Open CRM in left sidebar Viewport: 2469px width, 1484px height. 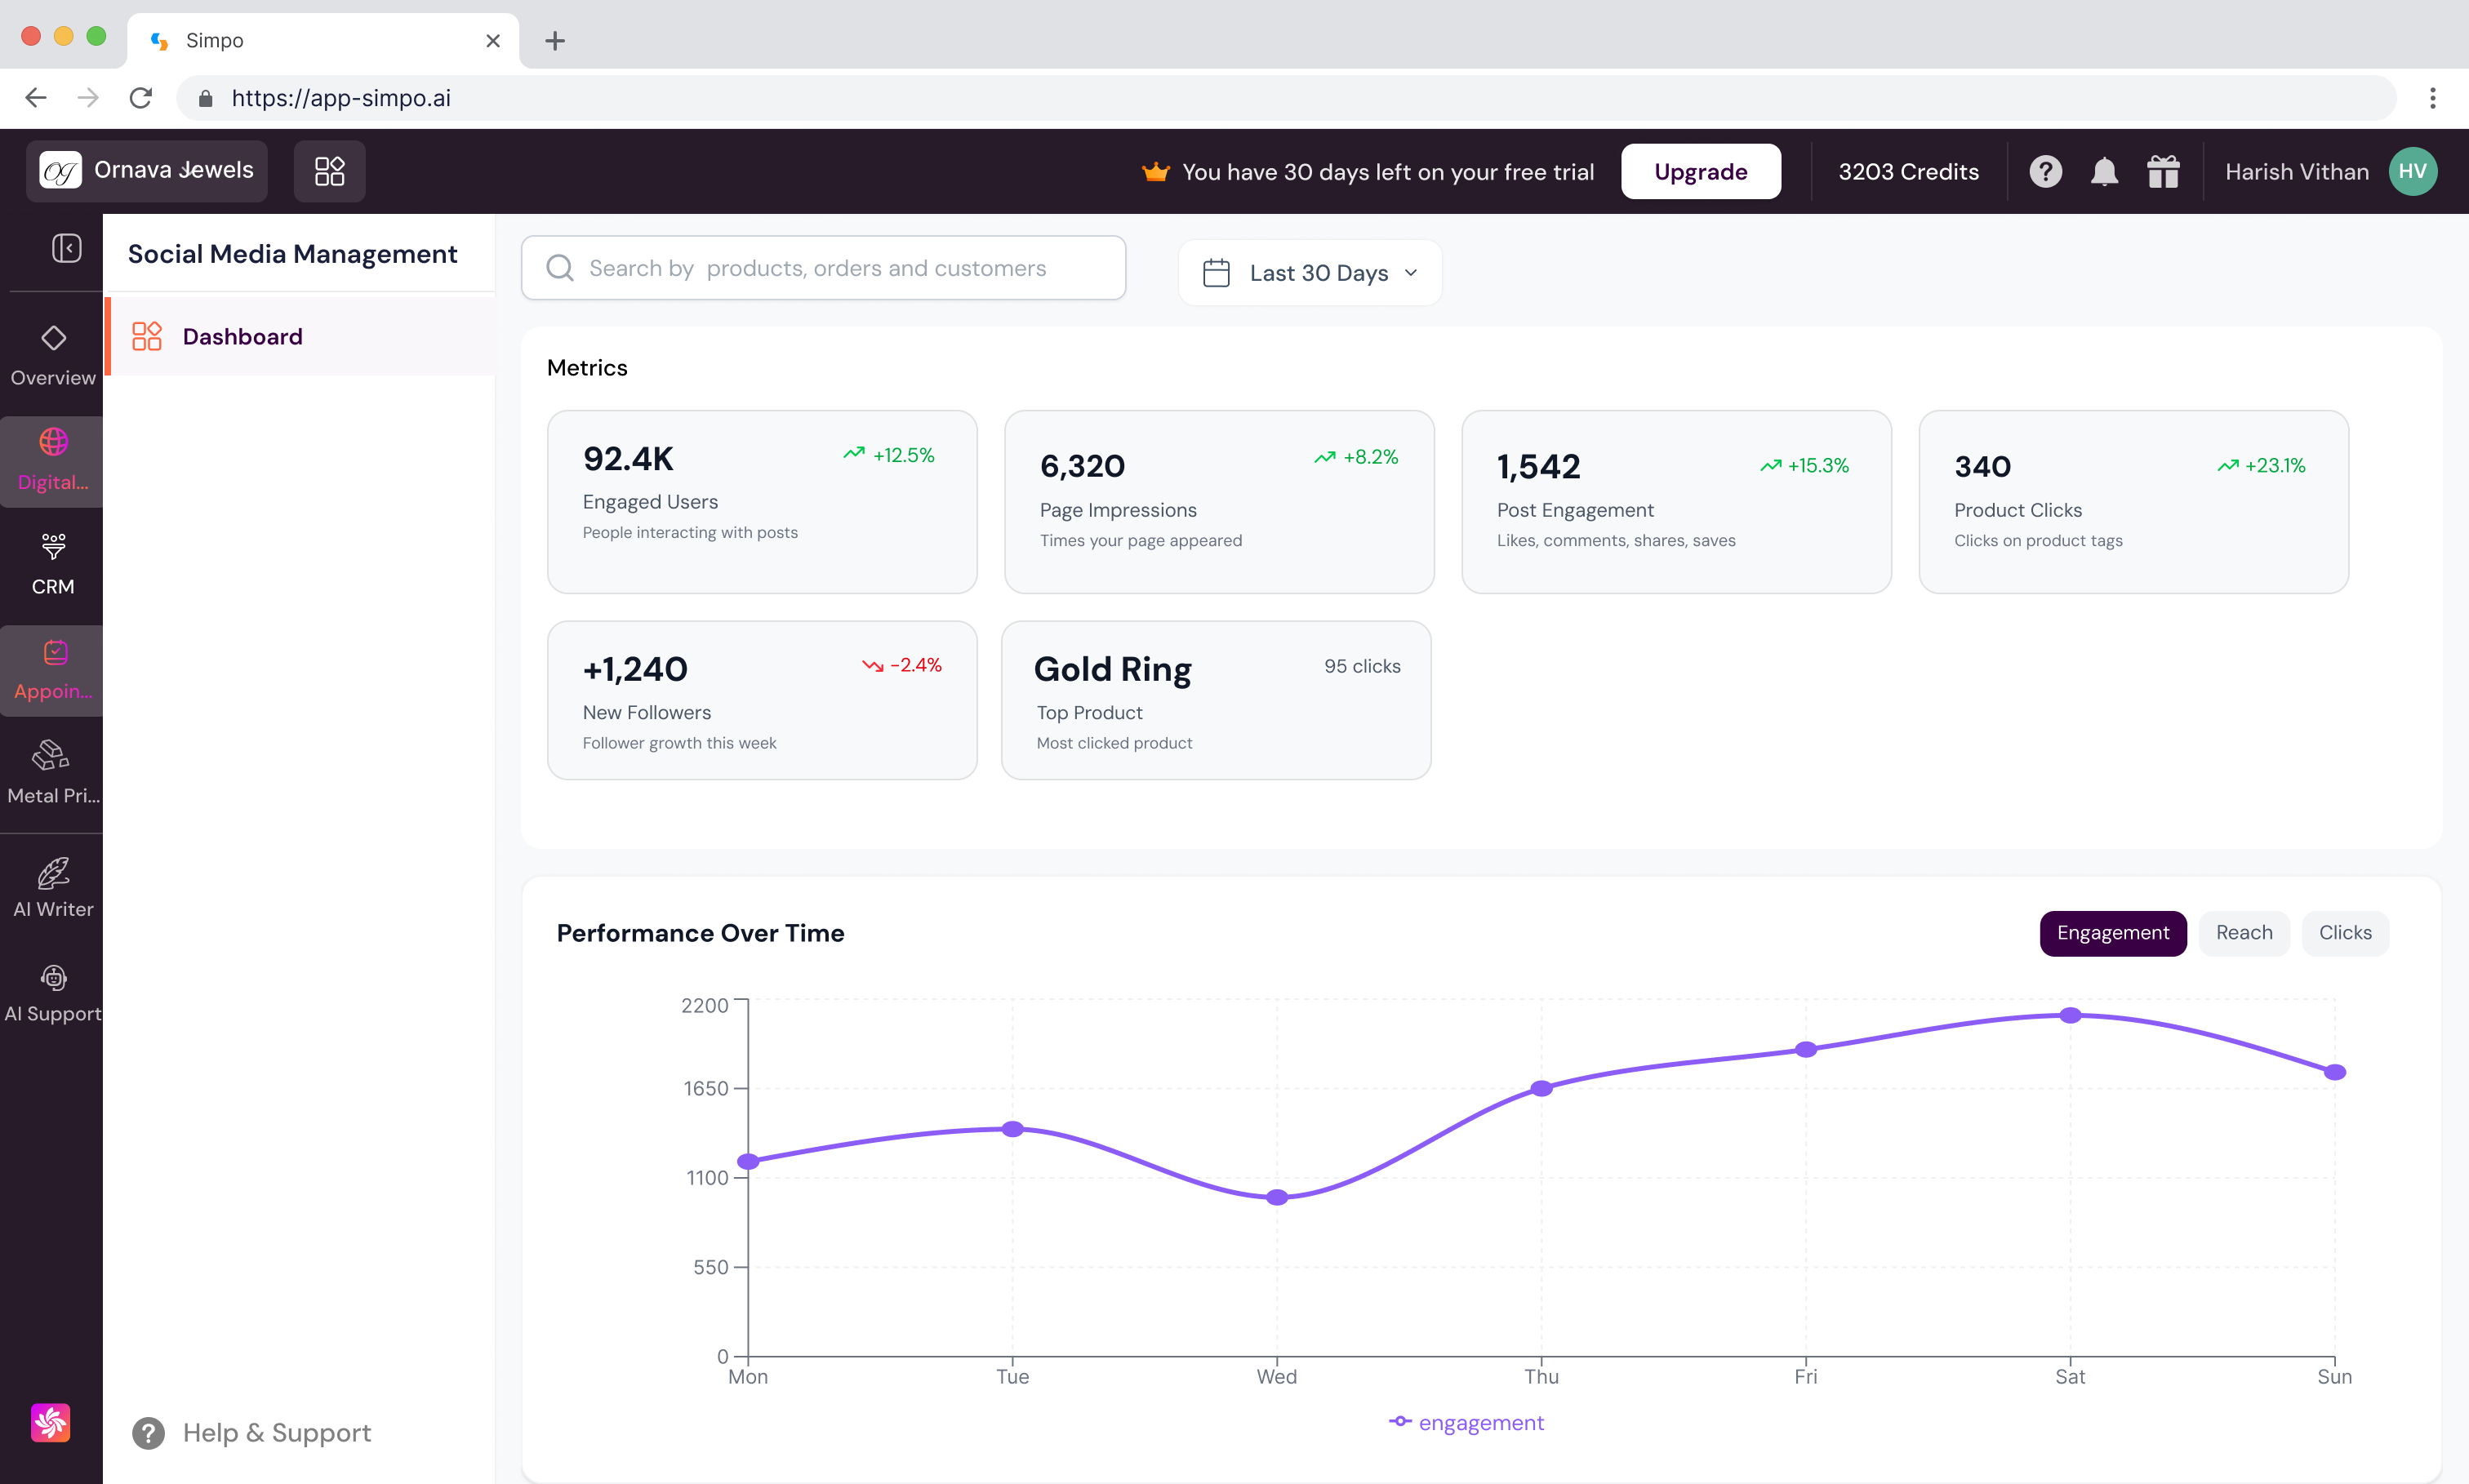pos(52,563)
